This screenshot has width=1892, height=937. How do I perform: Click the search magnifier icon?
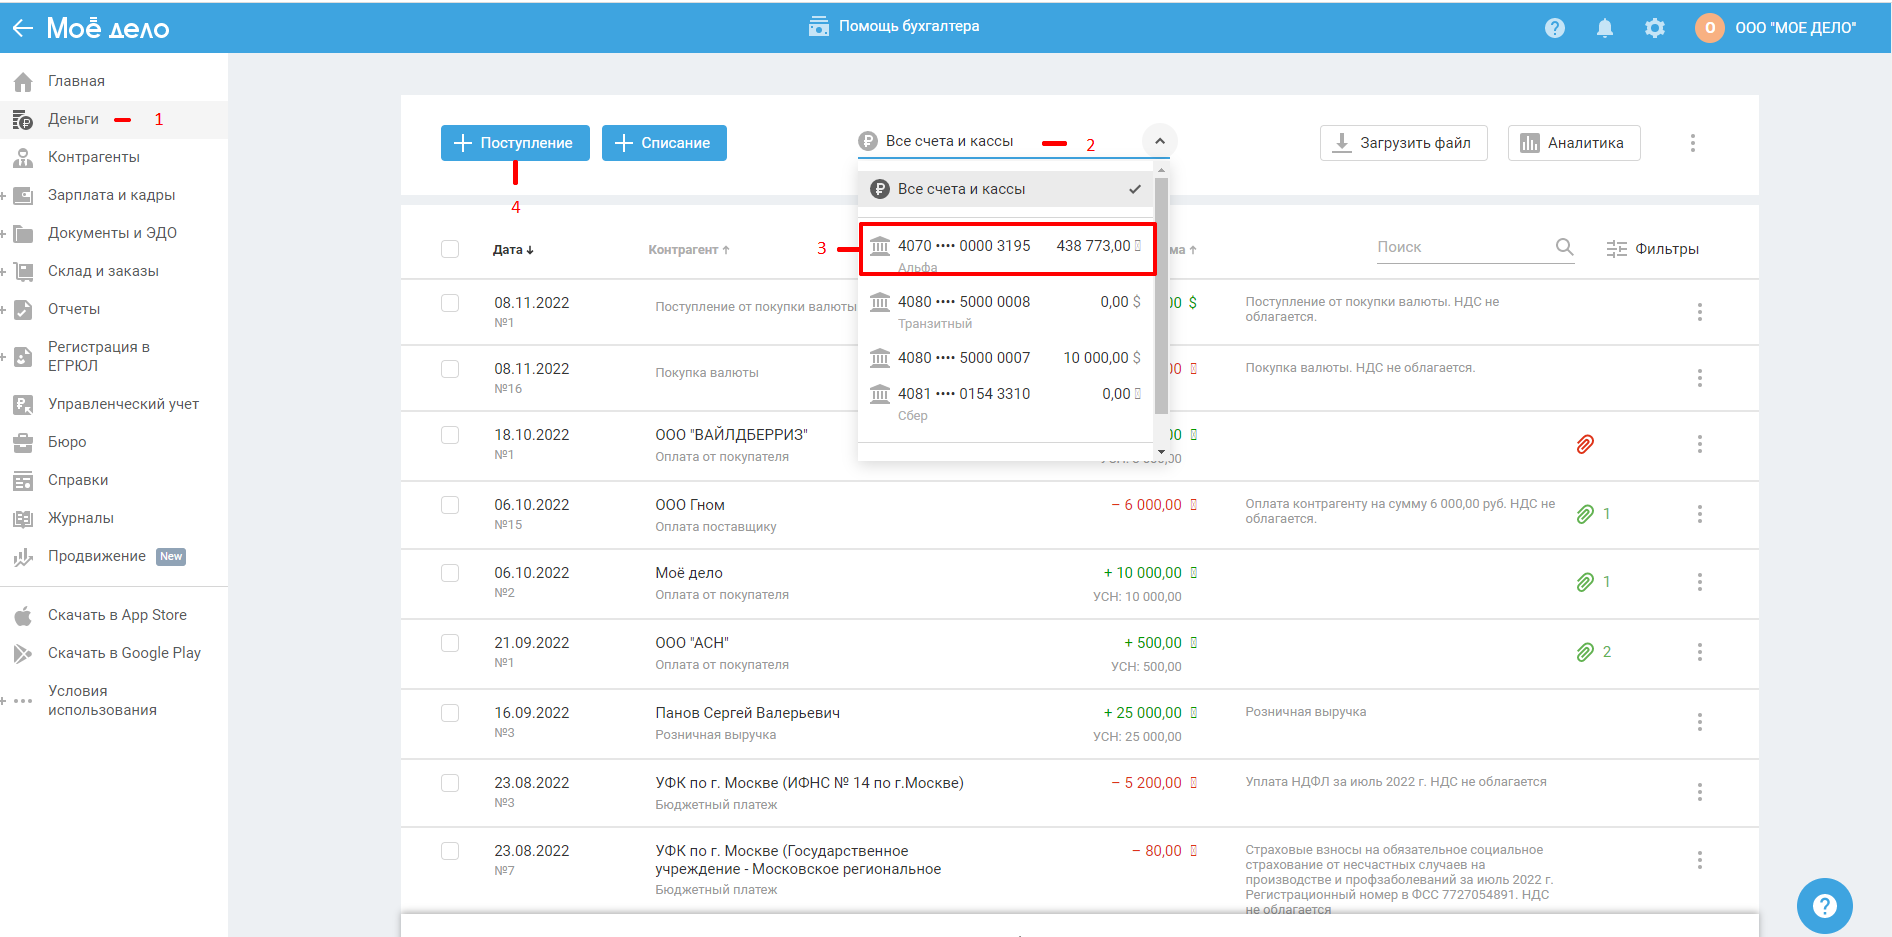1565,247
